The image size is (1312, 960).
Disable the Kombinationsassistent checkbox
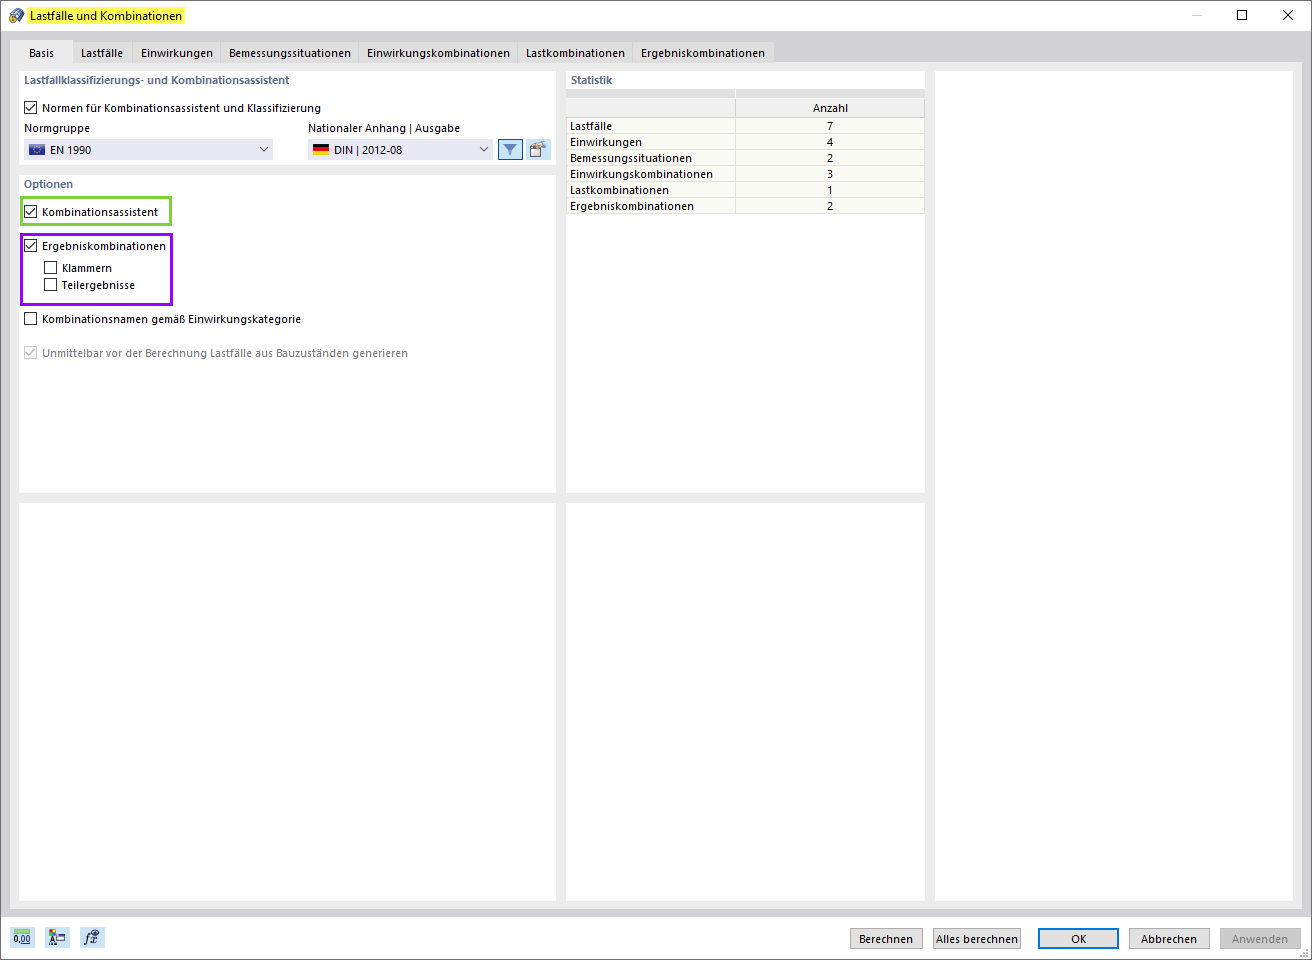tap(30, 211)
